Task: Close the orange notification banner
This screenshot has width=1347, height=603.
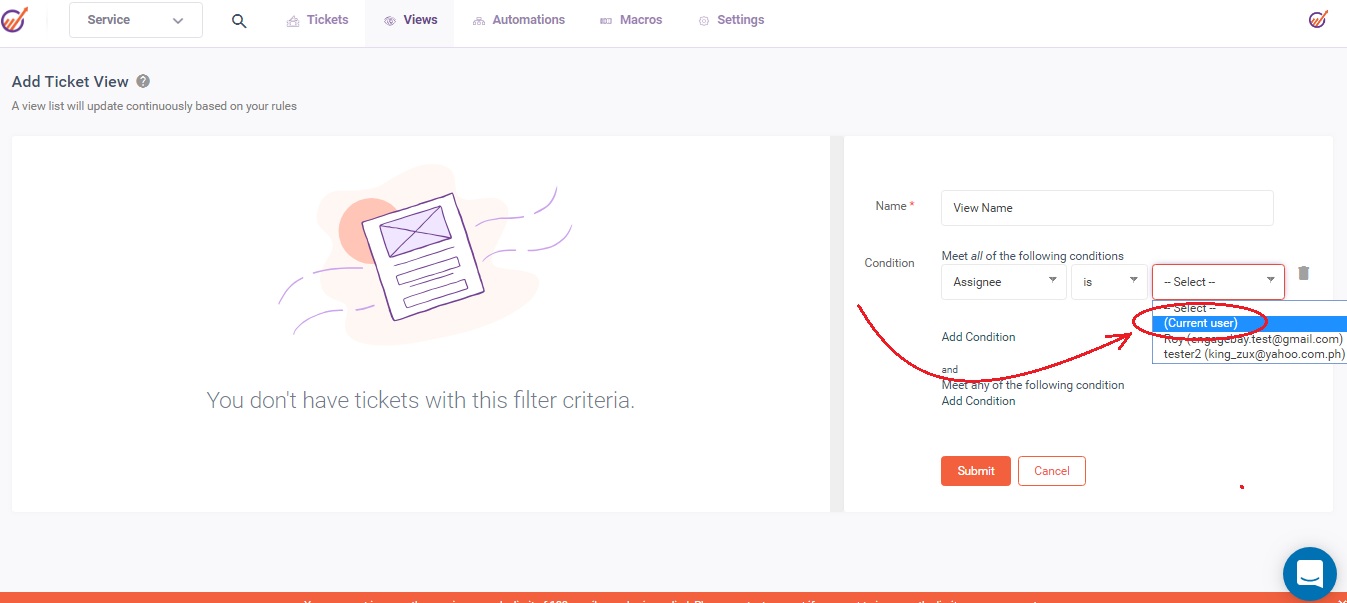Action: click(1341, 601)
